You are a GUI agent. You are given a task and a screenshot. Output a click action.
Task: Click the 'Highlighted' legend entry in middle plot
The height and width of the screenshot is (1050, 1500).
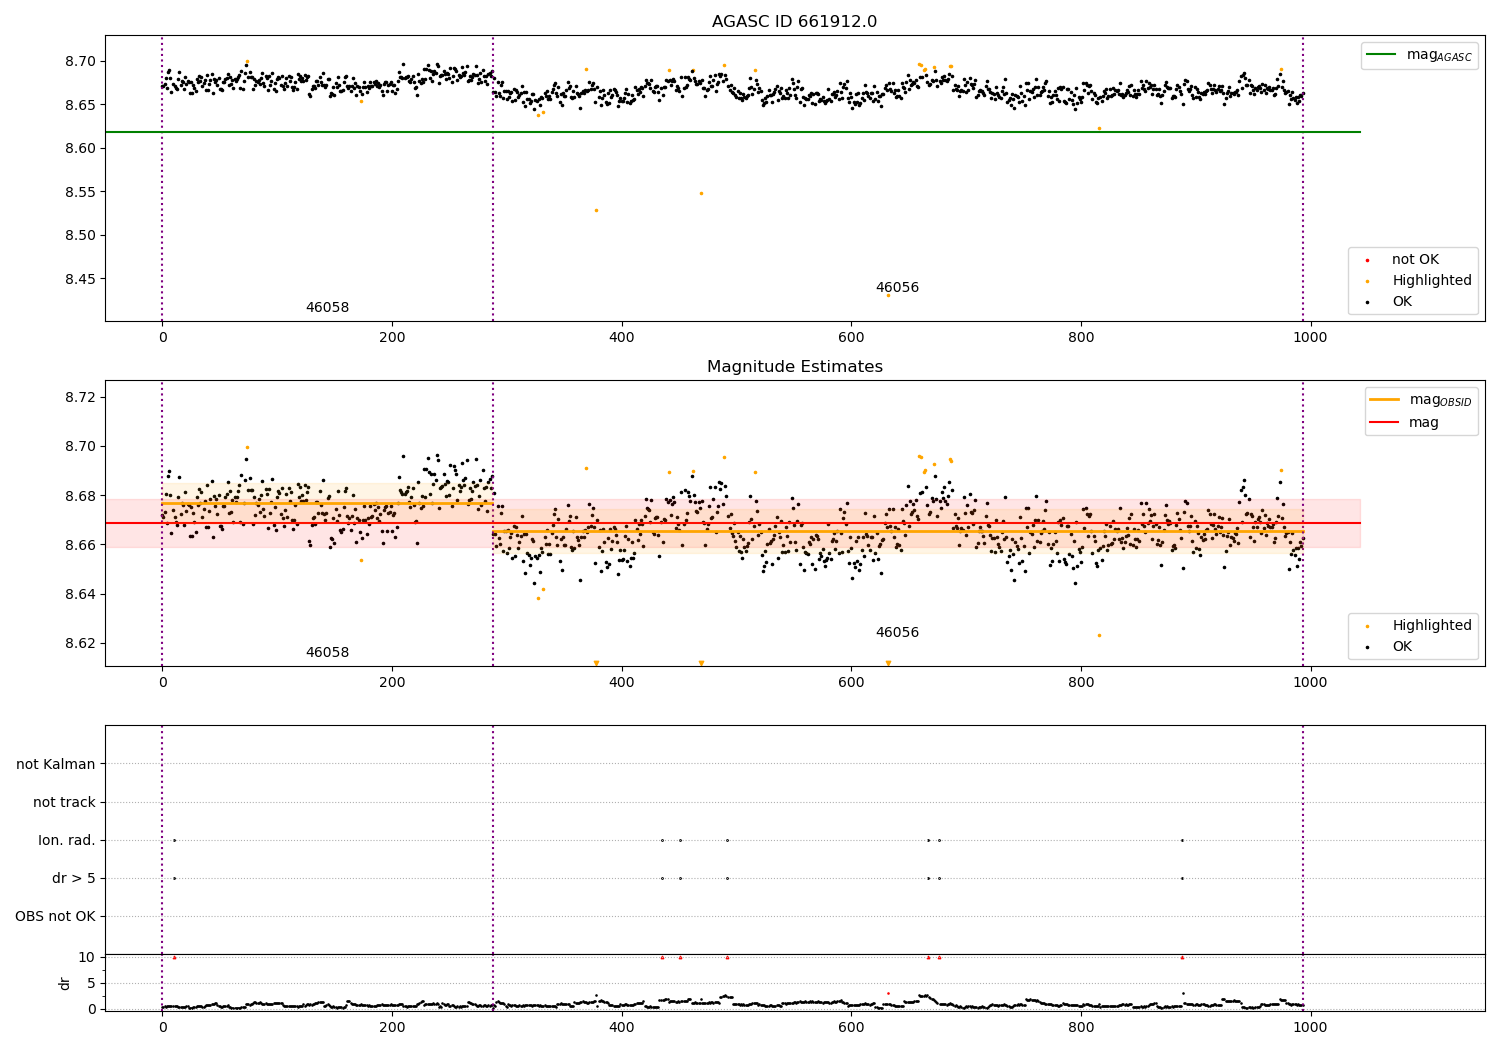1418,626
